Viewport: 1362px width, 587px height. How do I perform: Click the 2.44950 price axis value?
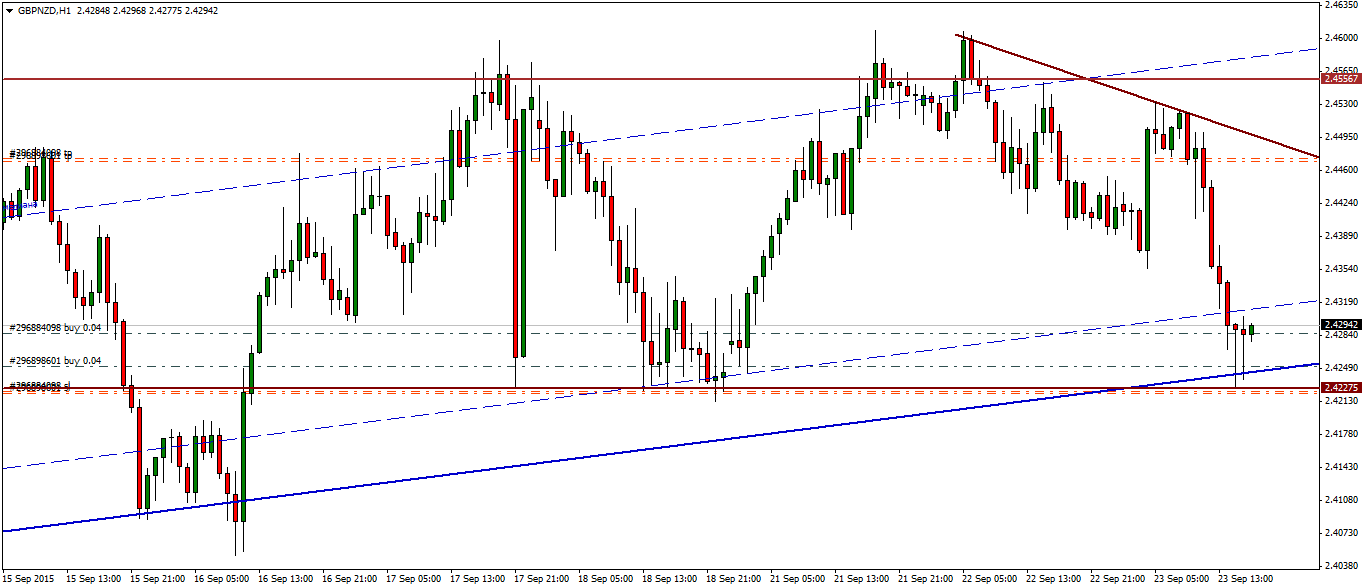[x=1339, y=137]
